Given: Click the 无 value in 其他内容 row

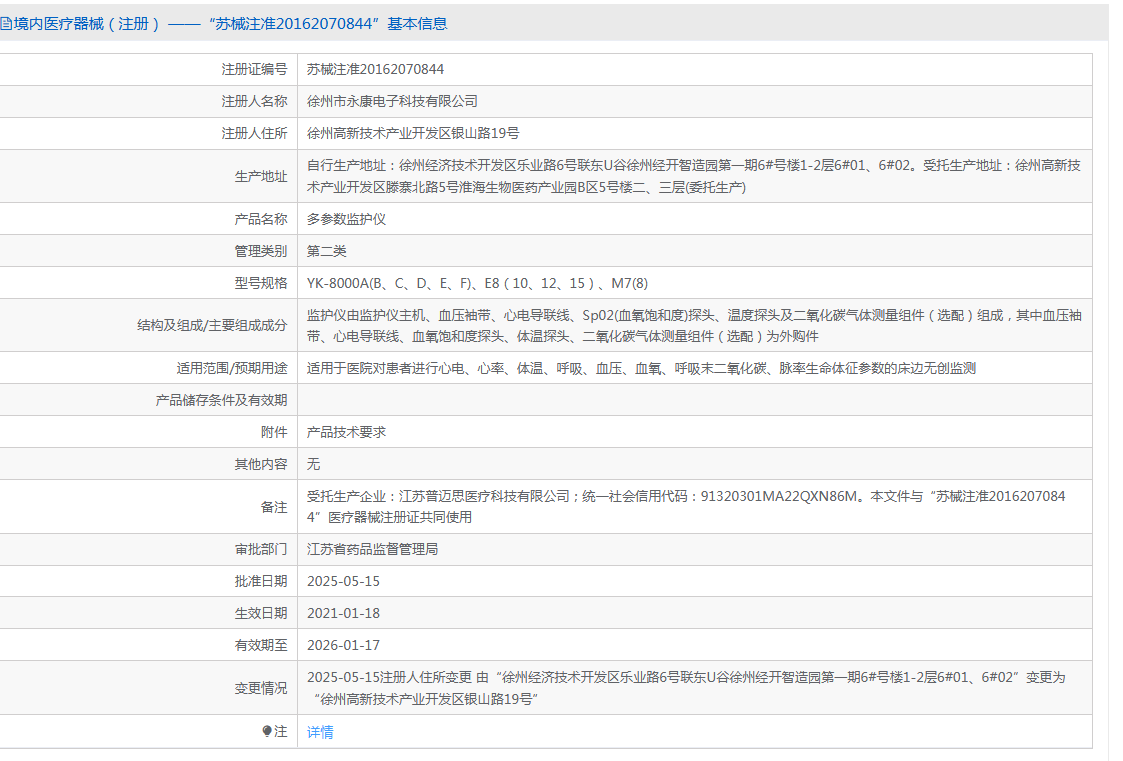Looking at the screenshot, I should pyautogui.click(x=313, y=464).
